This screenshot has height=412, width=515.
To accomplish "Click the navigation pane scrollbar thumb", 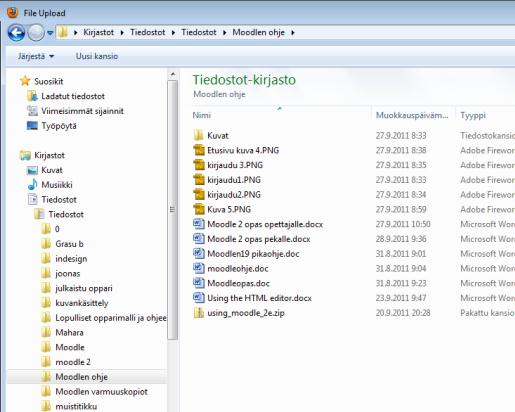I will point(172,210).
